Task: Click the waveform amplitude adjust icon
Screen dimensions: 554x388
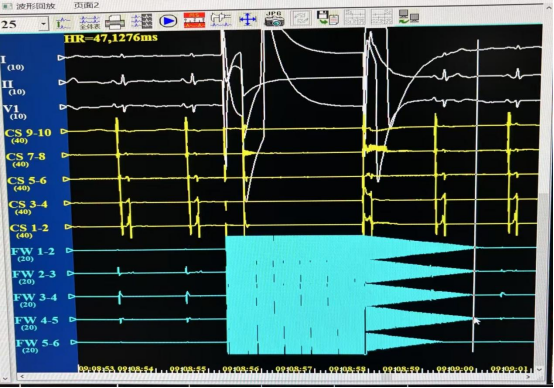Action: click(63, 23)
